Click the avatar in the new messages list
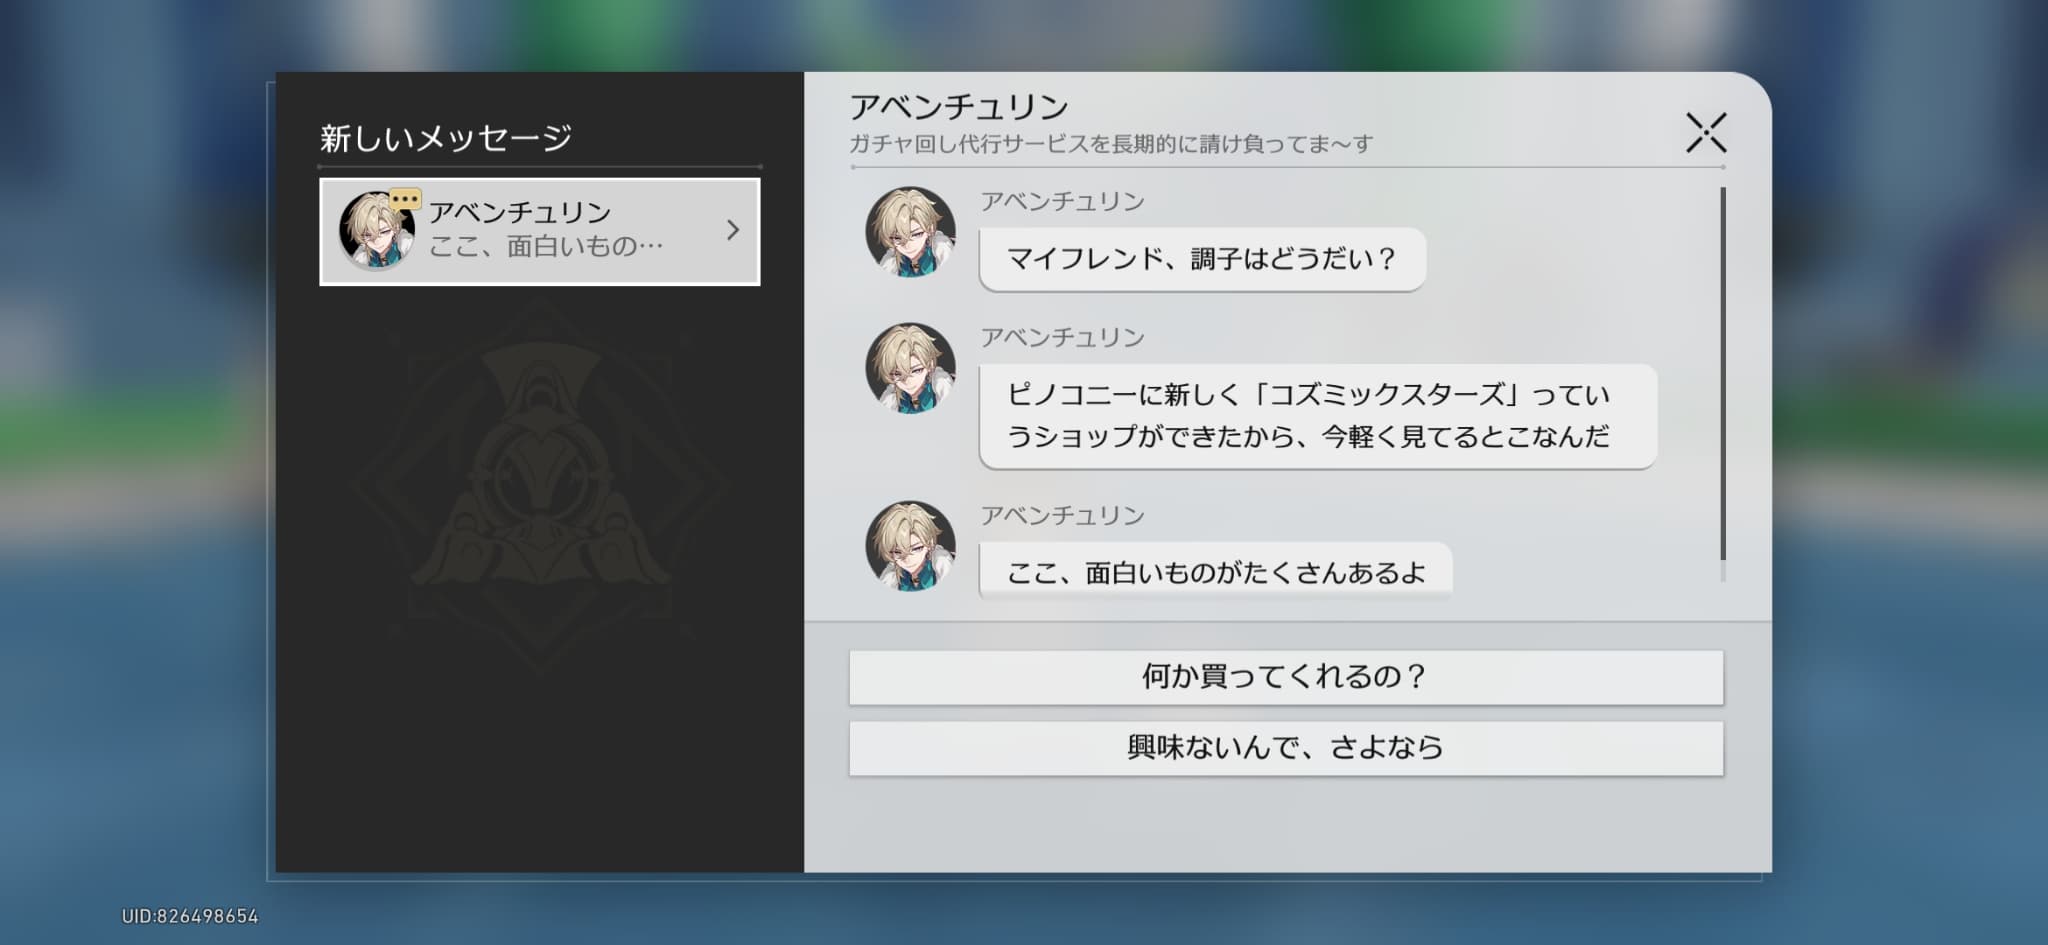 click(375, 232)
